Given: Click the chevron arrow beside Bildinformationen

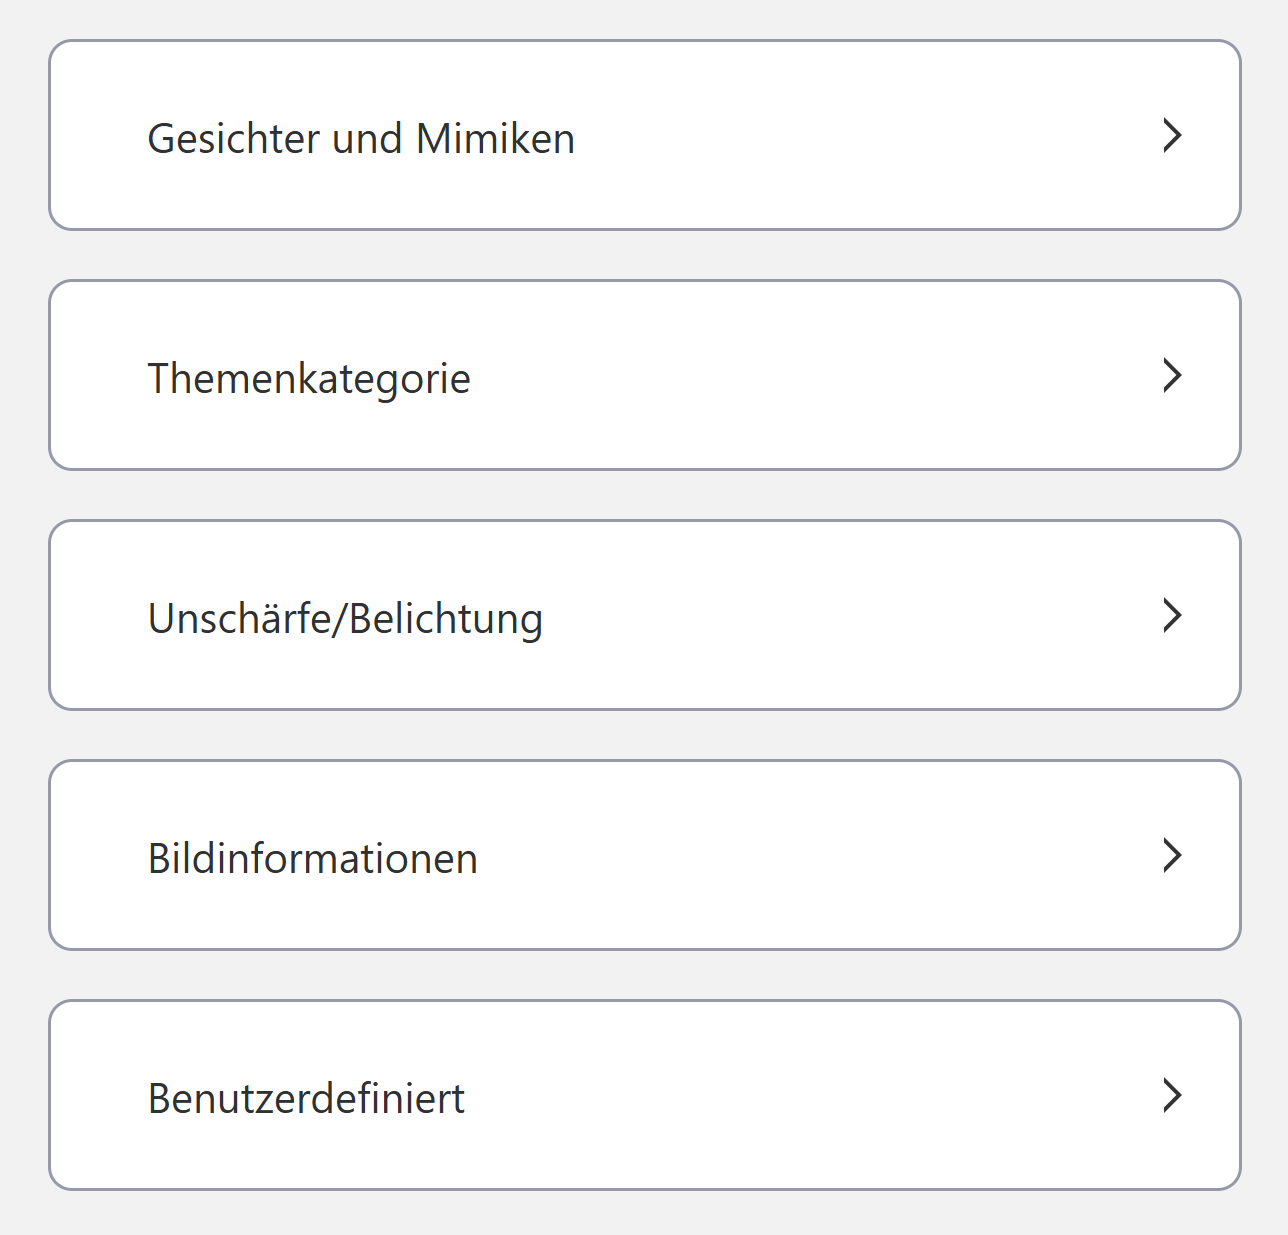Looking at the screenshot, I should 1172,855.
